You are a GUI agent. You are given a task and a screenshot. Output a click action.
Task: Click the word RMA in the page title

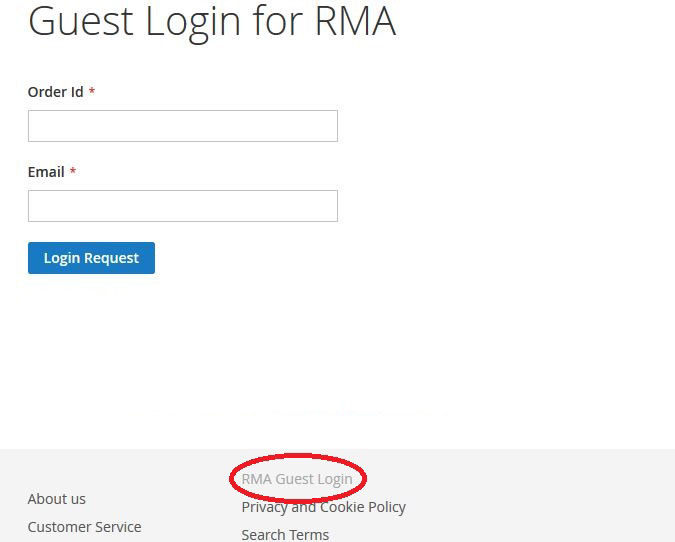coord(355,21)
